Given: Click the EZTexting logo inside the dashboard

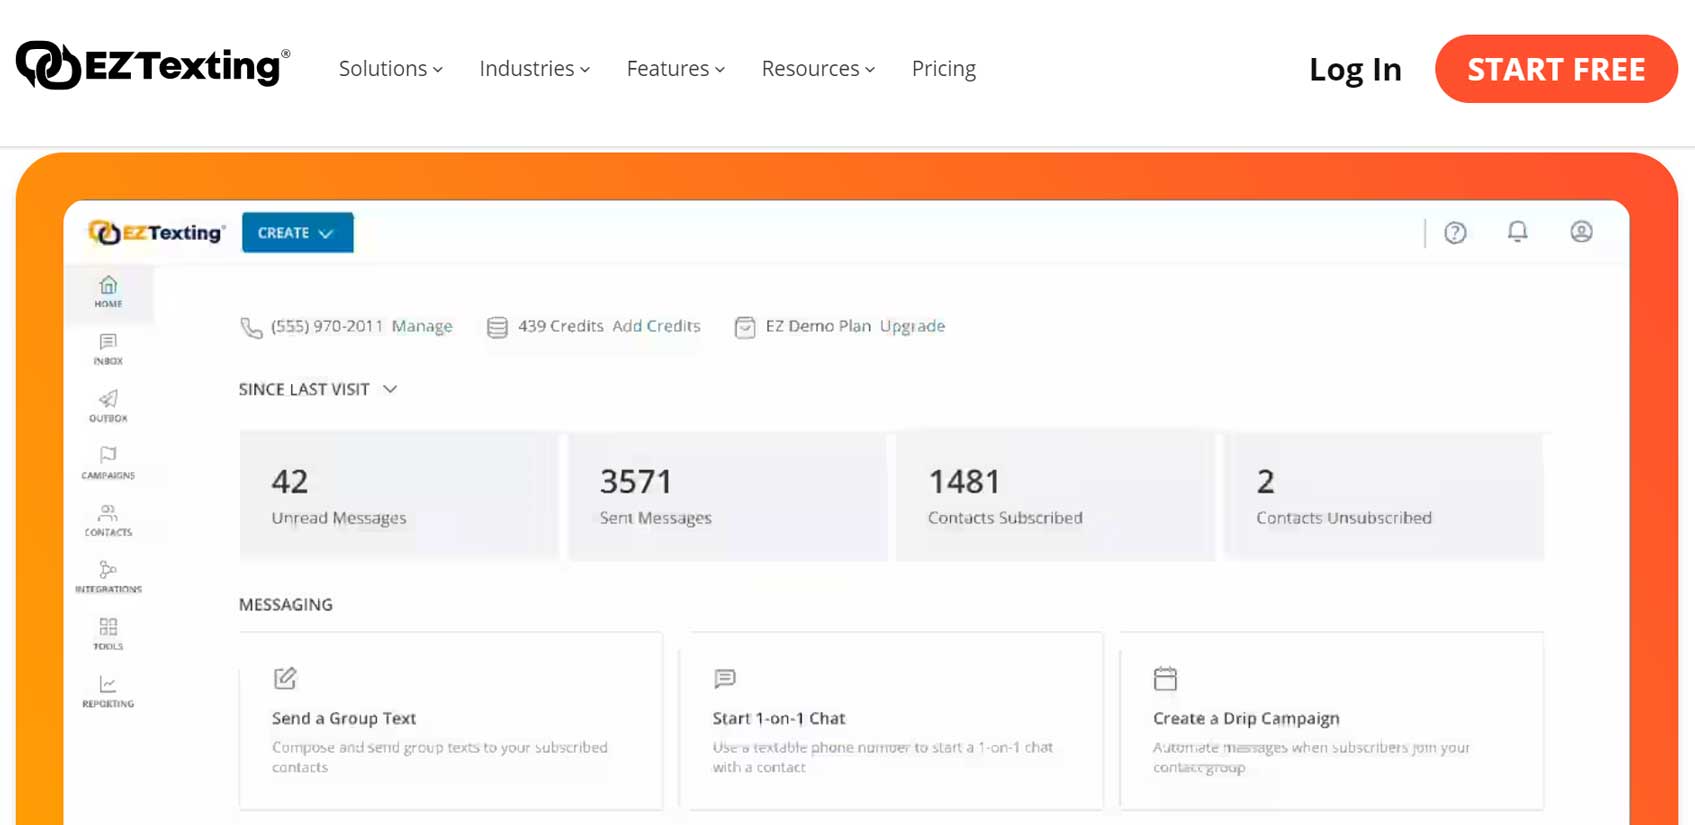Looking at the screenshot, I should point(156,232).
